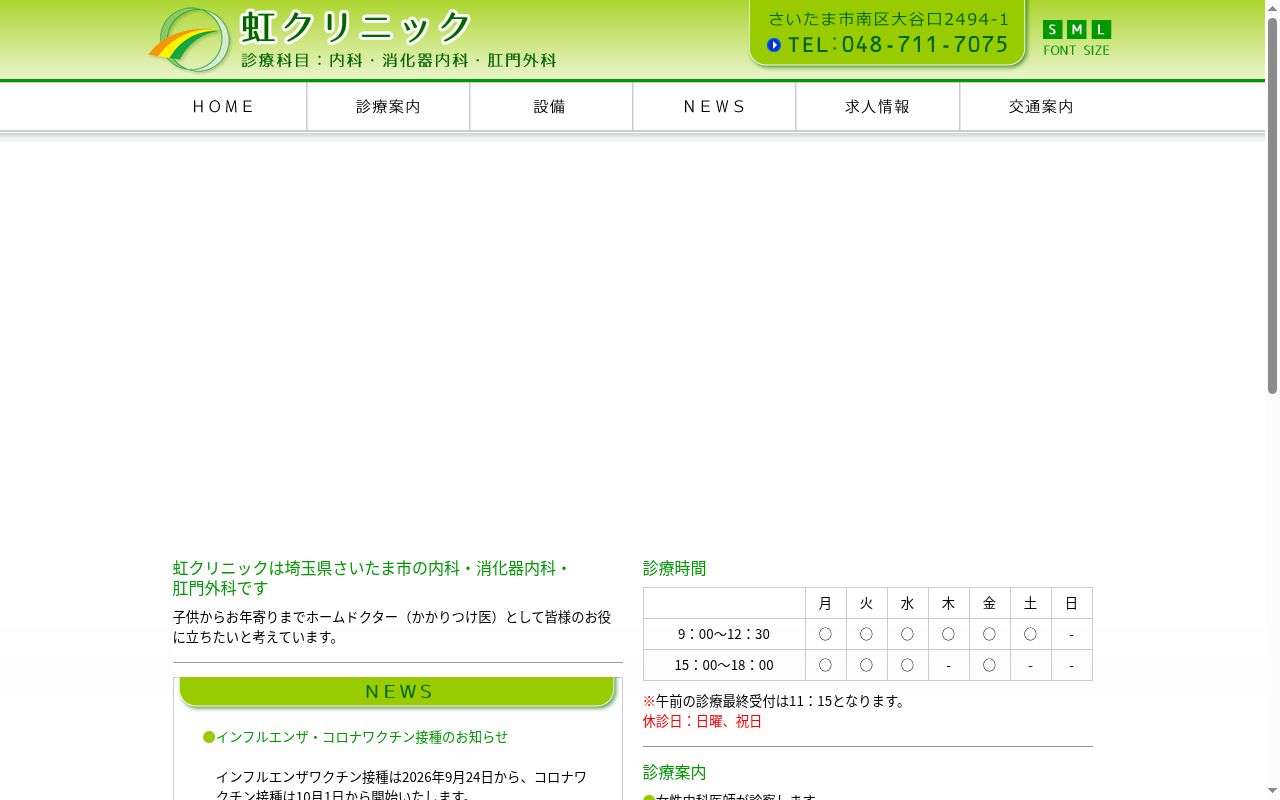
Task: Click the 土 column header
Action: 1031,603
